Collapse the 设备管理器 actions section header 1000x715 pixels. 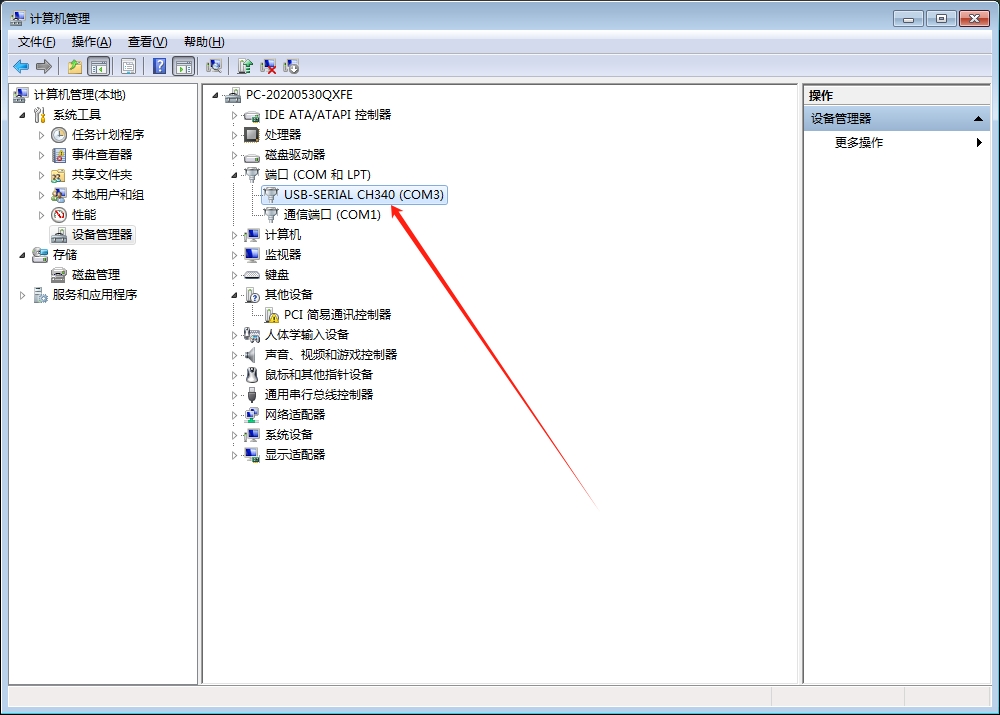pos(897,119)
